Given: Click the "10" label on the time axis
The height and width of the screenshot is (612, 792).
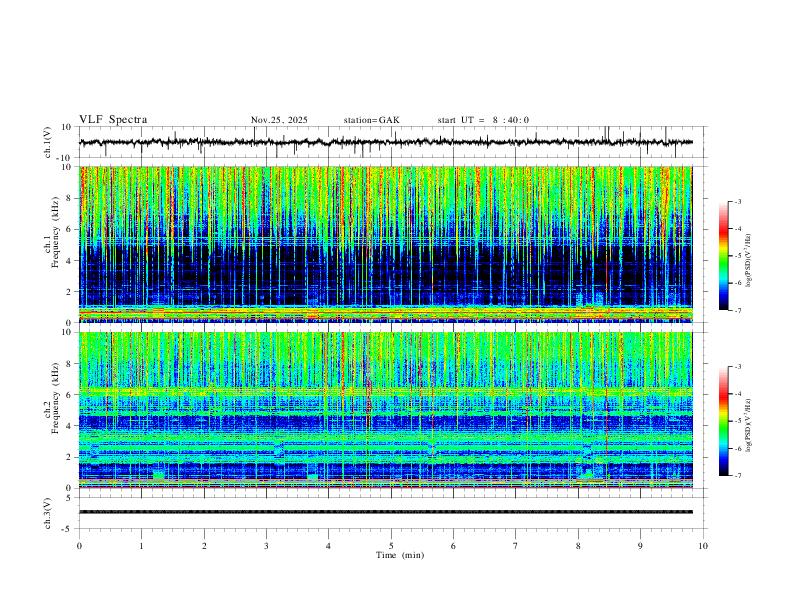Looking at the screenshot, I should (703, 546).
